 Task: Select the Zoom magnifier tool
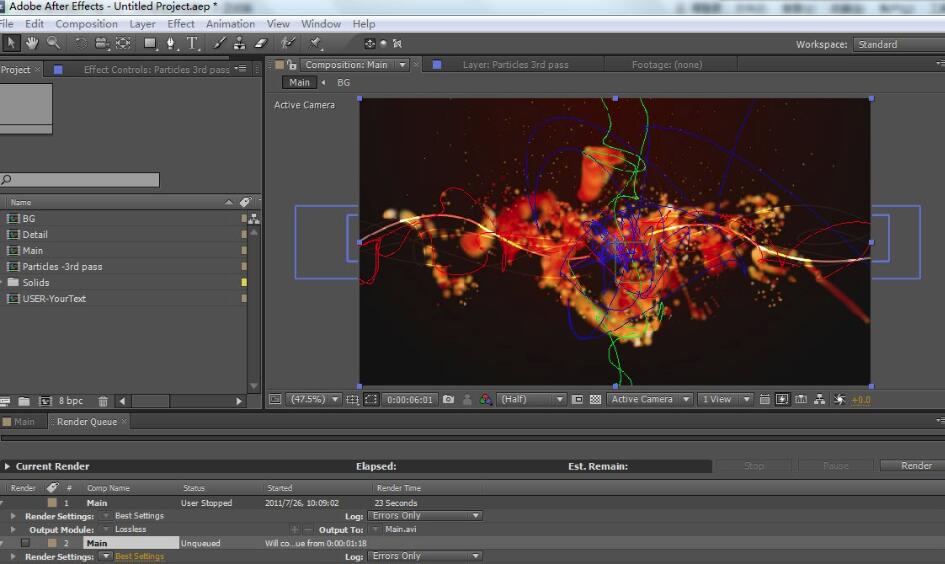[53, 43]
